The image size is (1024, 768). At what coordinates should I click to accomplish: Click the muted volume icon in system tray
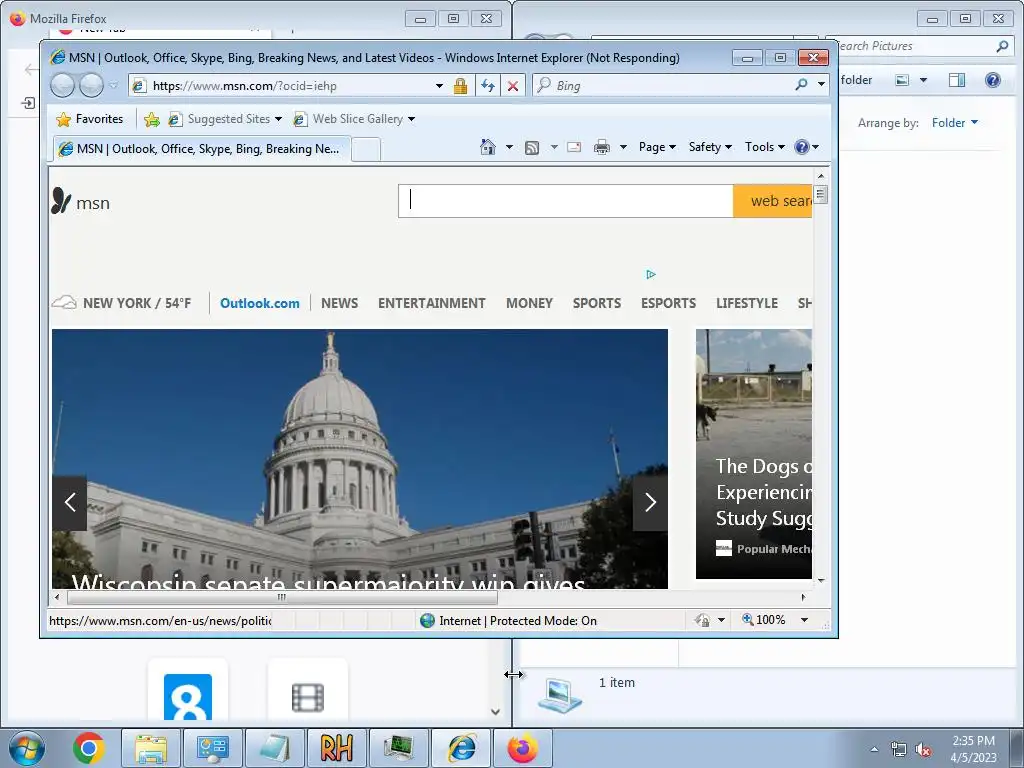pyautogui.click(x=923, y=750)
